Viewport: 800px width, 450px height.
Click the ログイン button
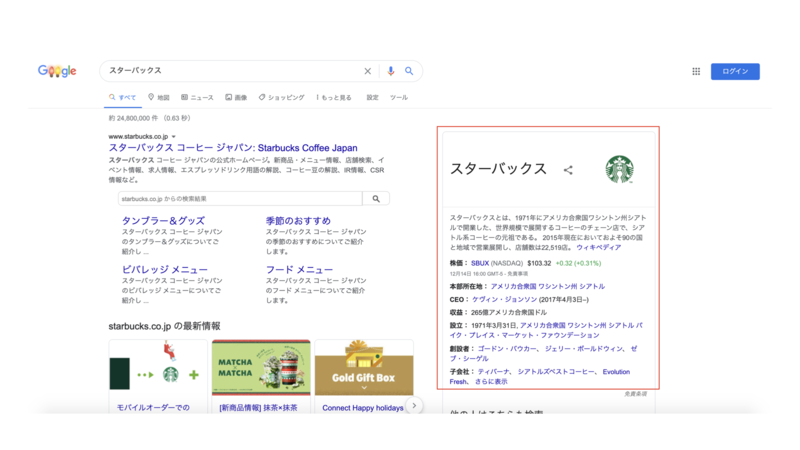coord(735,71)
